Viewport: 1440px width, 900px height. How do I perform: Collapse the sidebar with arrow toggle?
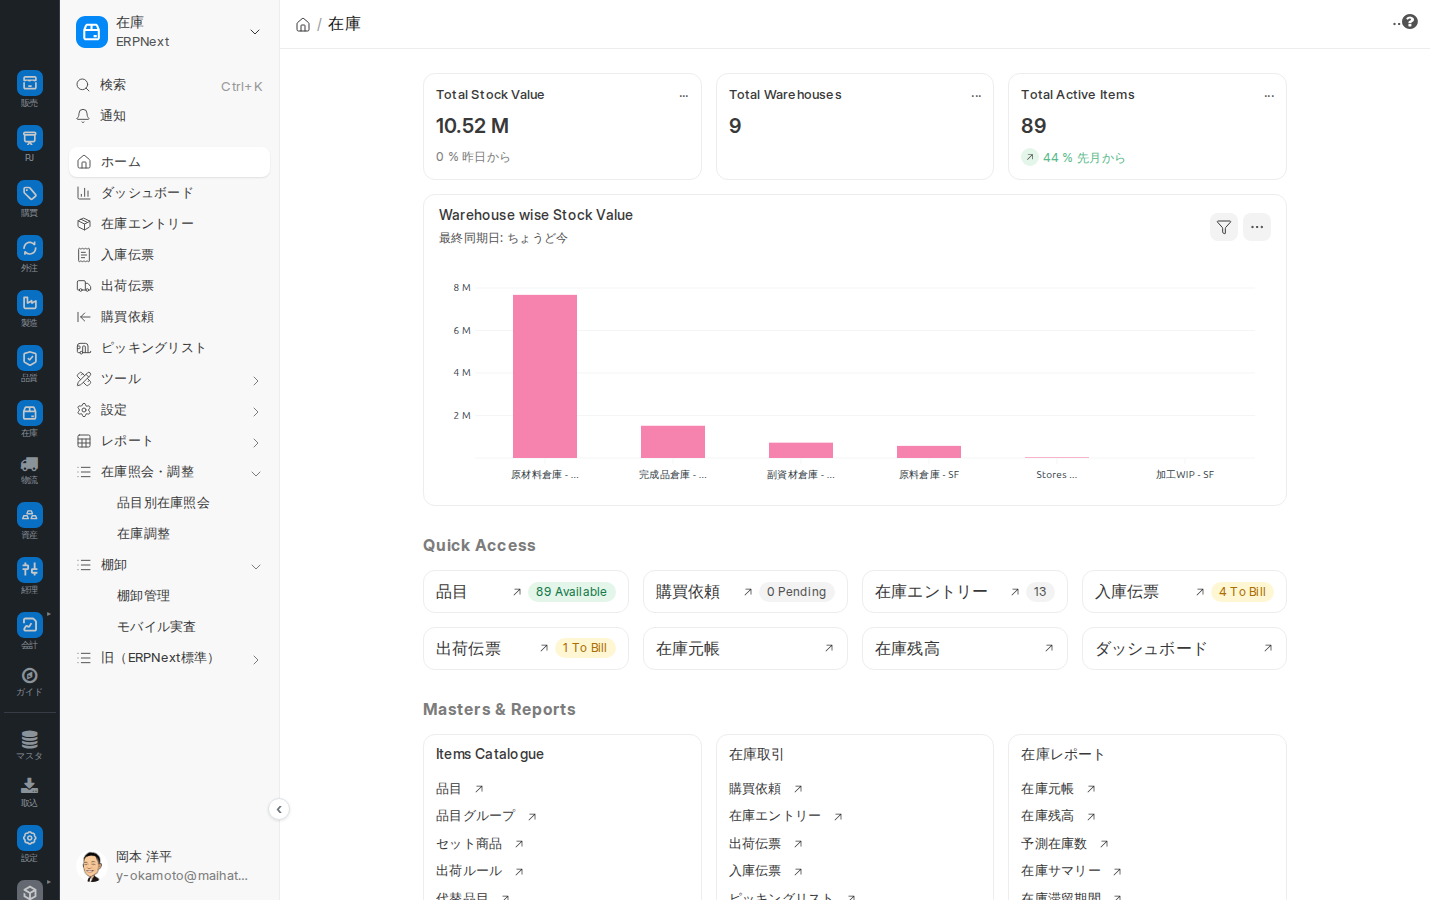click(279, 809)
